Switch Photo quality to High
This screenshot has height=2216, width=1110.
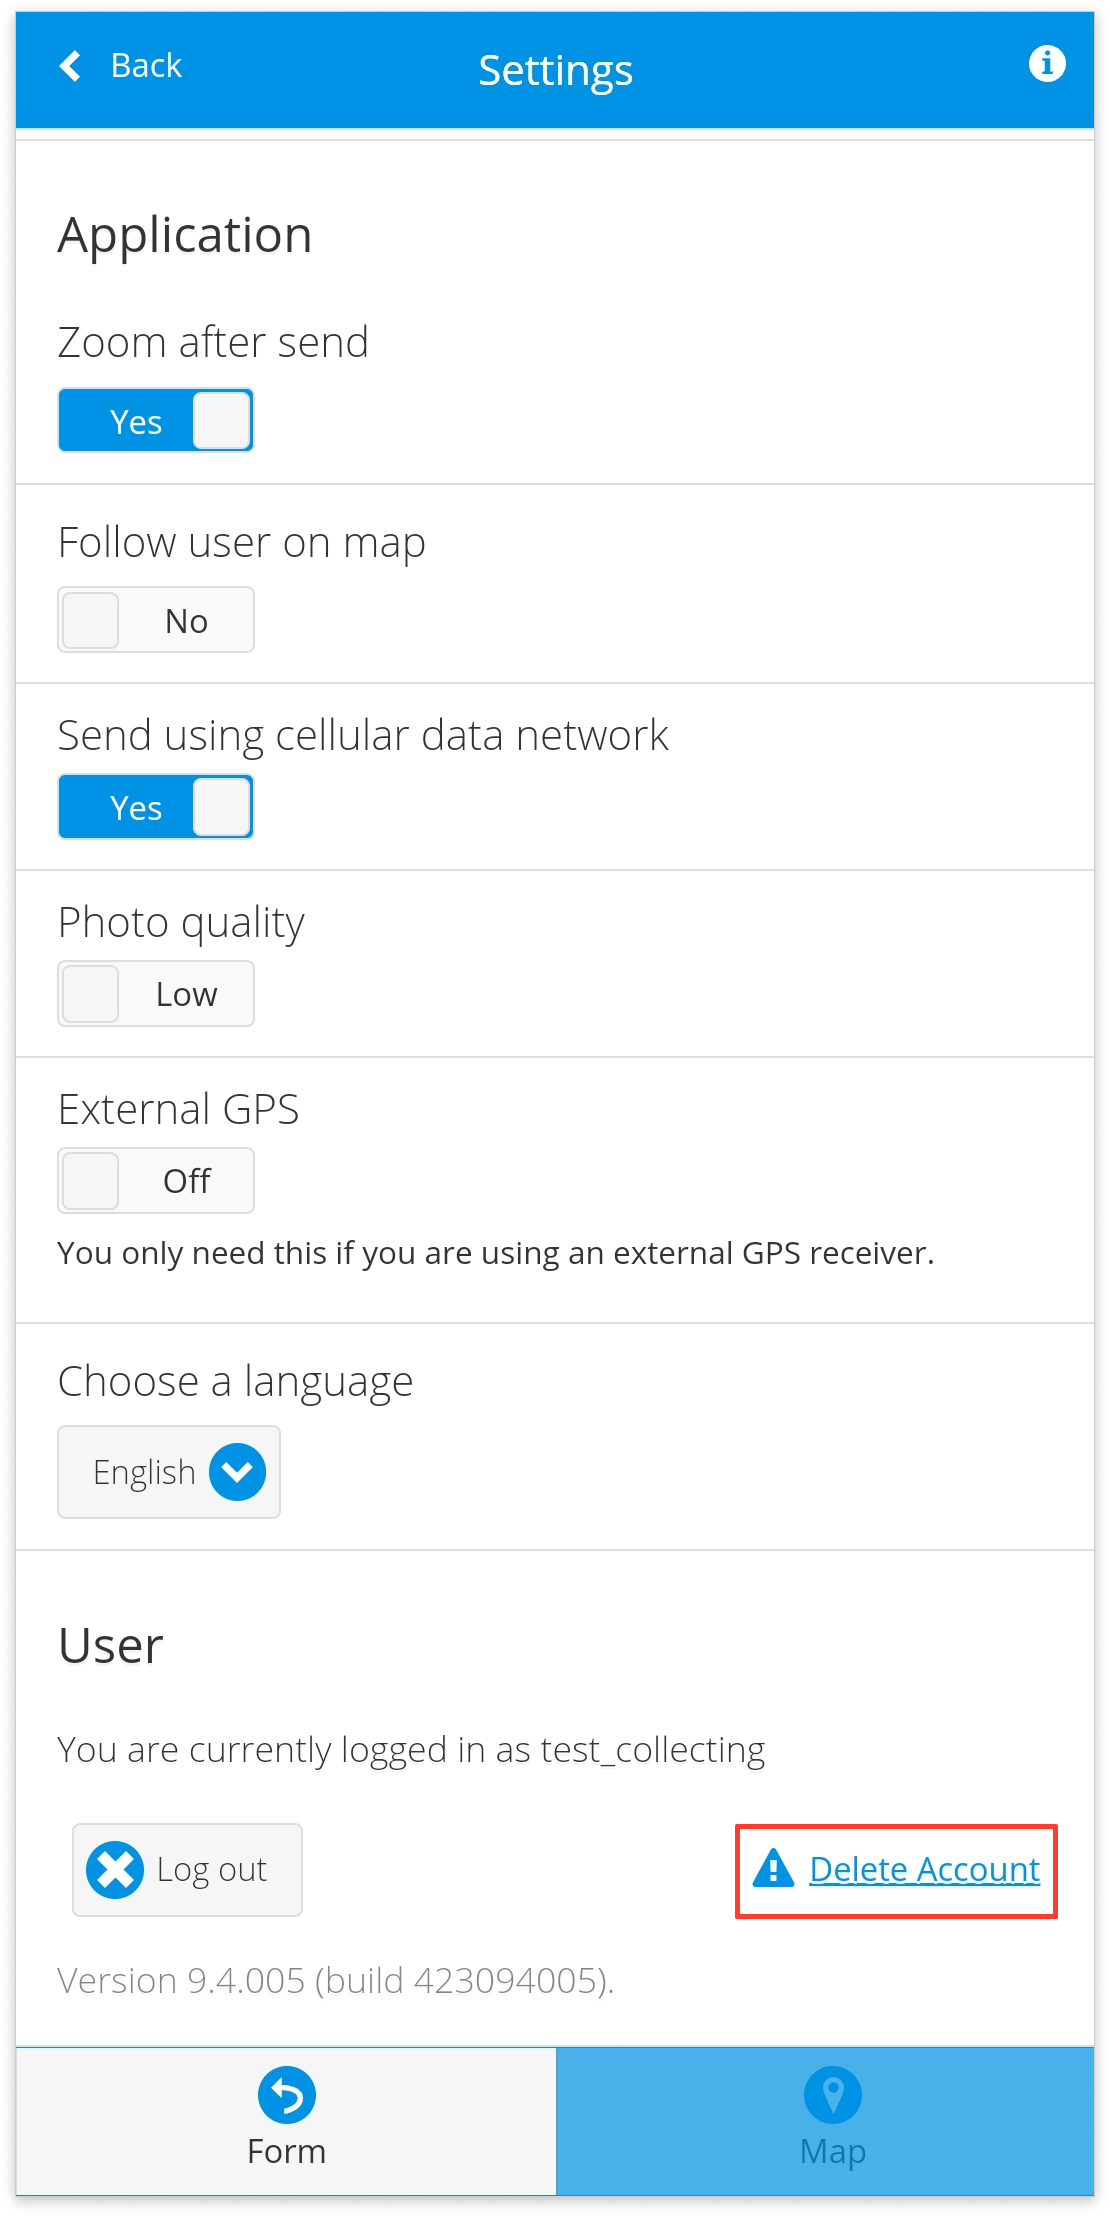[155, 993]
